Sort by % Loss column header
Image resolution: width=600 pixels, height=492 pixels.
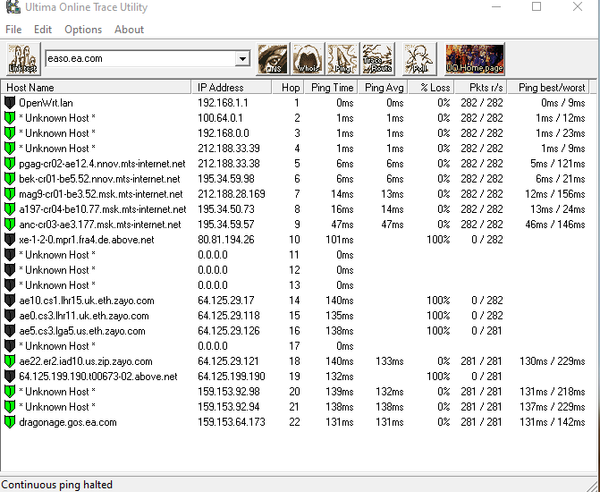[431, 88]
